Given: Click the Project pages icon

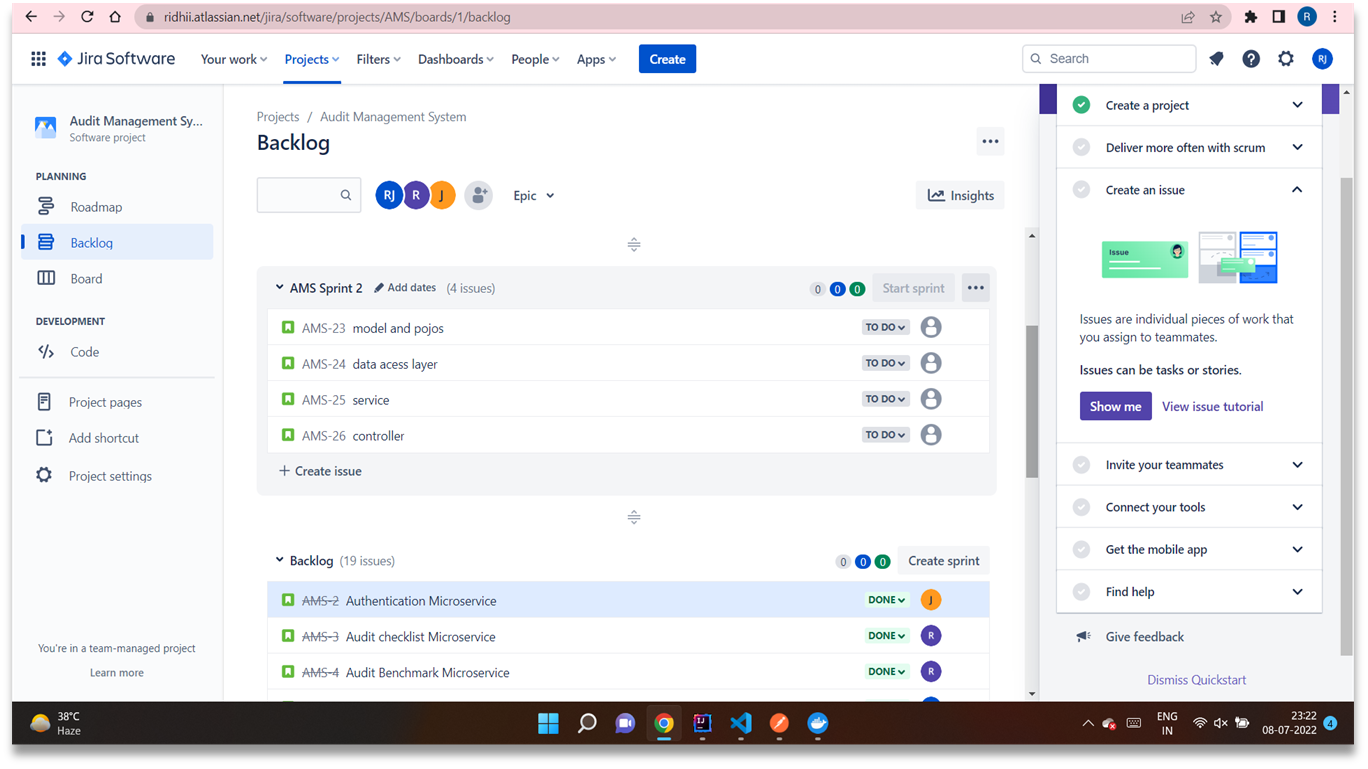Looking at the screenshot, I should pos(44,401).
